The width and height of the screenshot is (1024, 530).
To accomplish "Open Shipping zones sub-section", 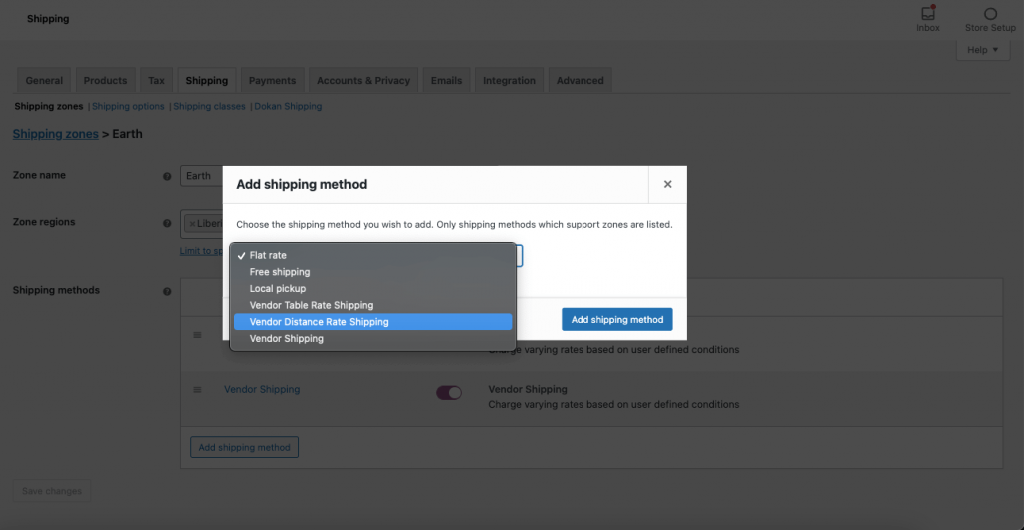I will pos(49,106).
